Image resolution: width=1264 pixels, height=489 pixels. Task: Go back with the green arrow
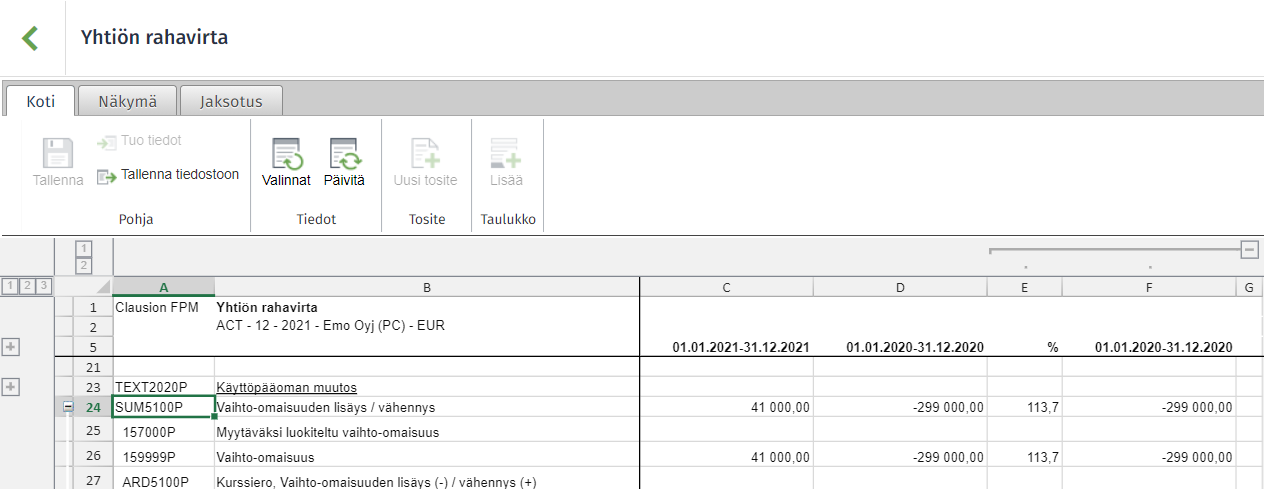coord(30,38)
